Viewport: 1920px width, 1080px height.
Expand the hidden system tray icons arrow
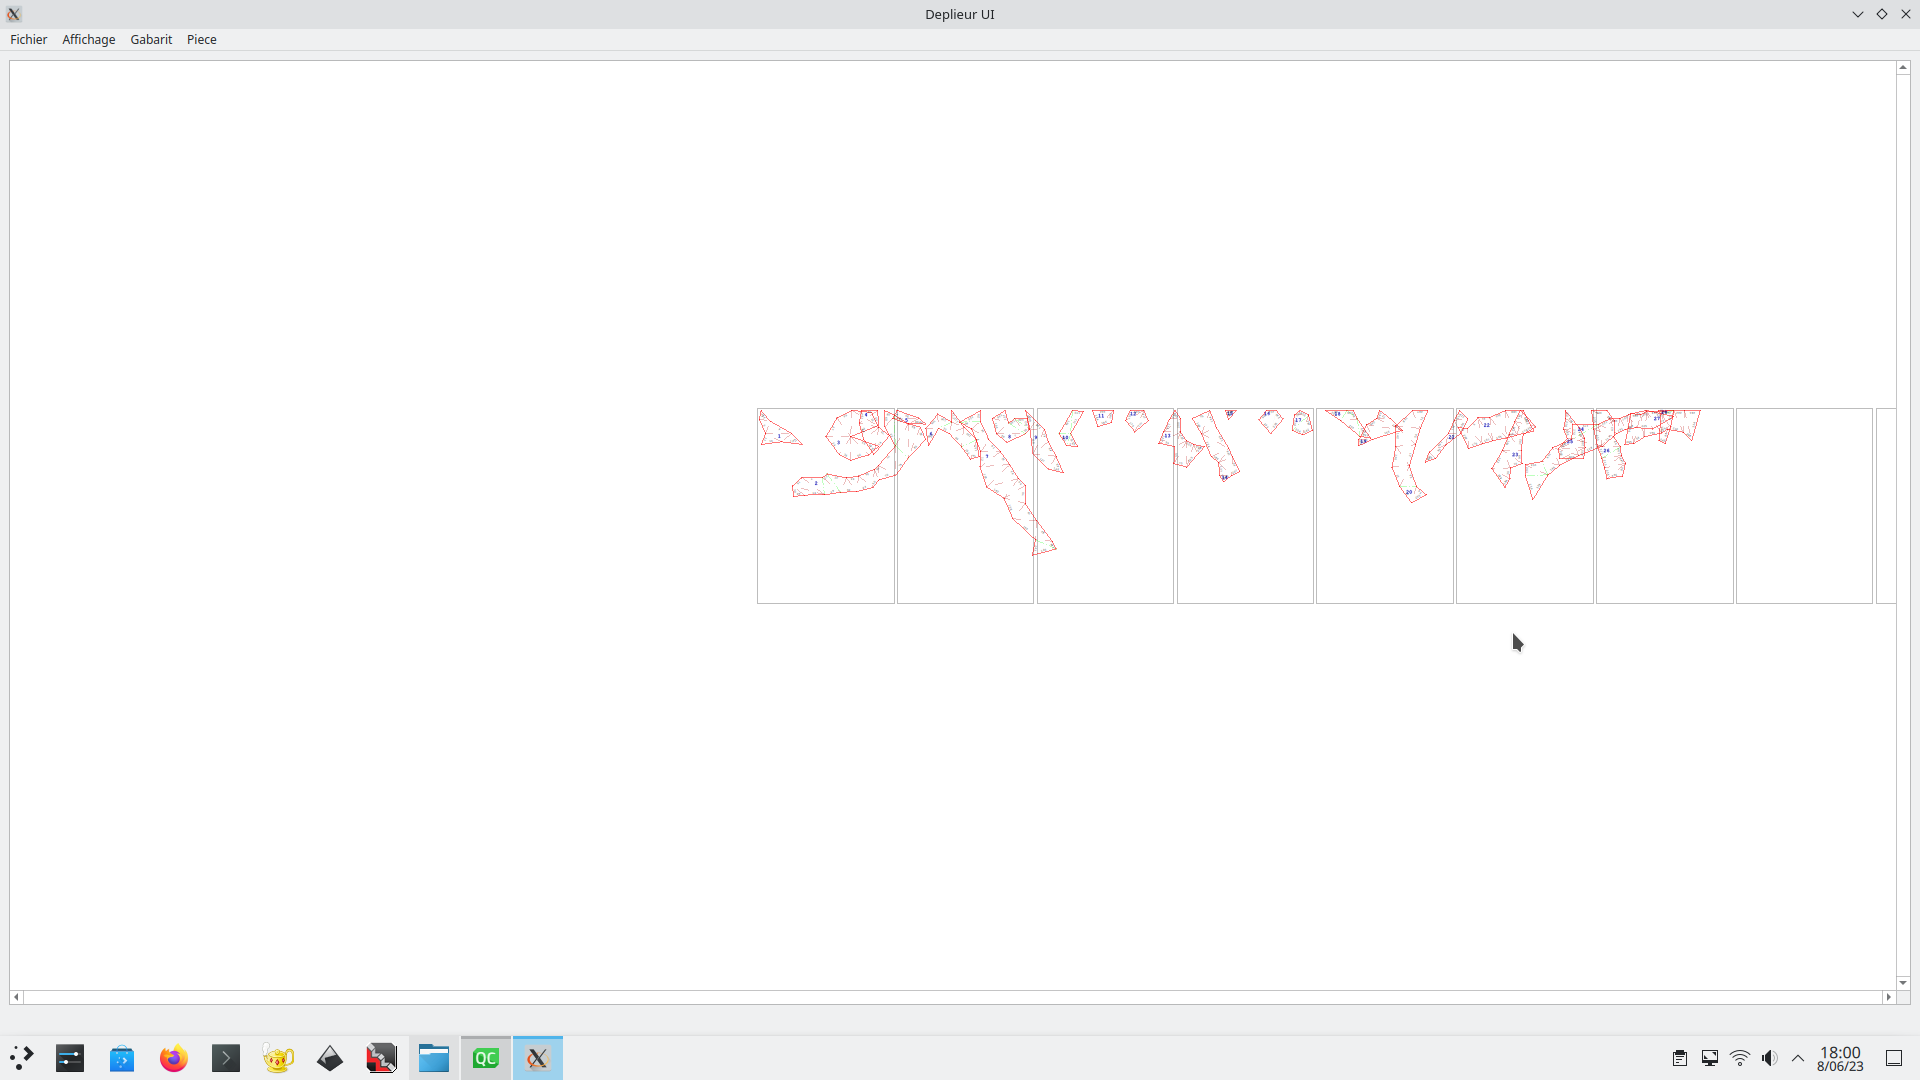pyautogui.click(x=1798, y=1058)
